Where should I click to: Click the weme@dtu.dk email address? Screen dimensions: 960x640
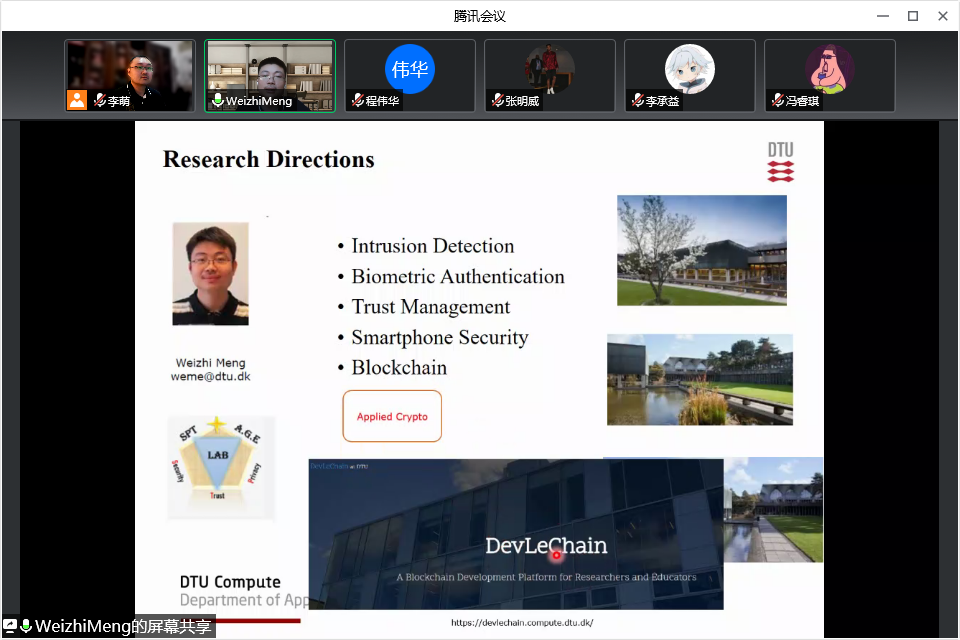[x=210, y=377]
